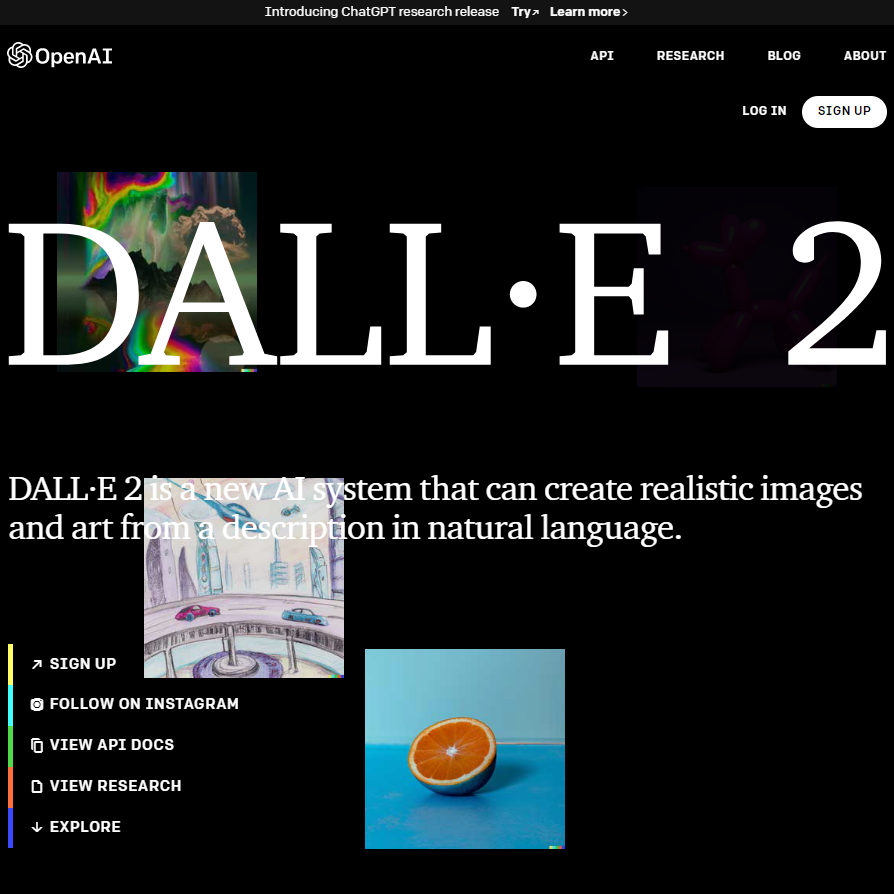Follow the Learn more banner link
894x894 pixels.
click(584, 11)
